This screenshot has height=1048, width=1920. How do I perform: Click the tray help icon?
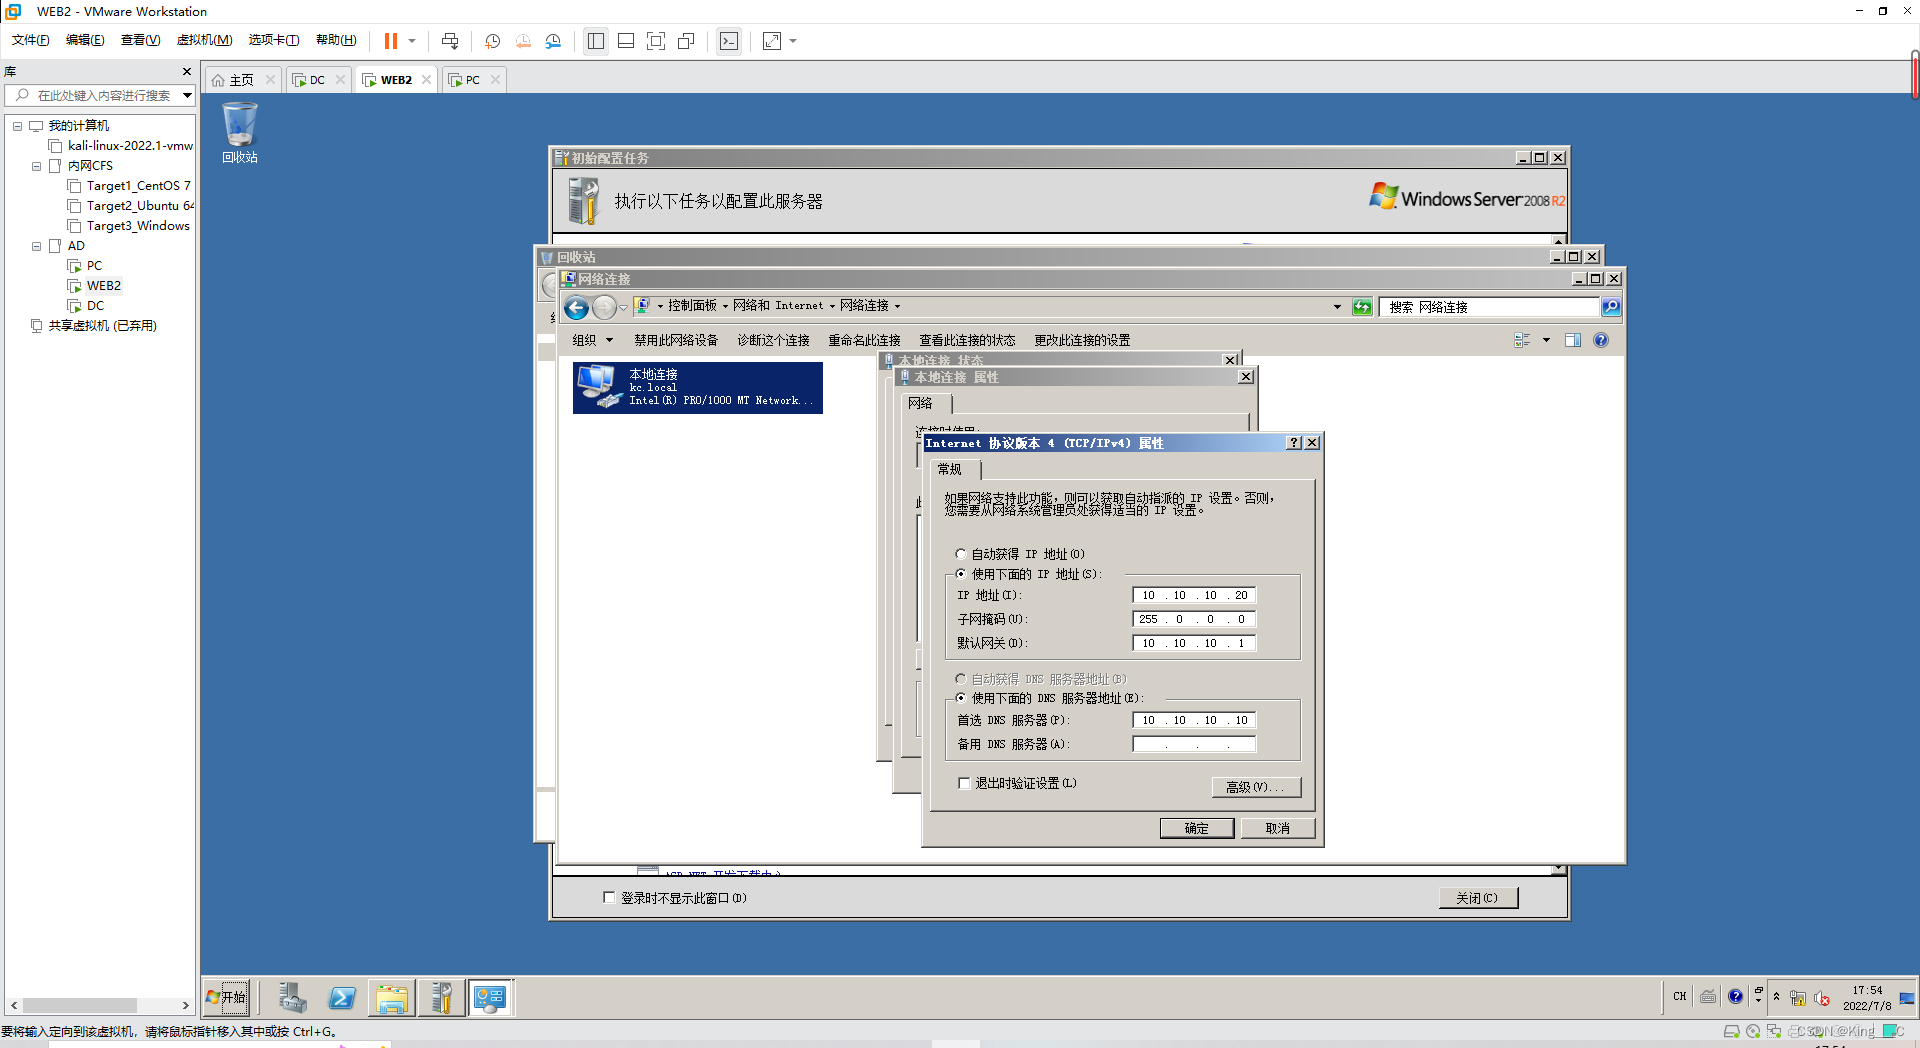click(x=1735, y=996)
